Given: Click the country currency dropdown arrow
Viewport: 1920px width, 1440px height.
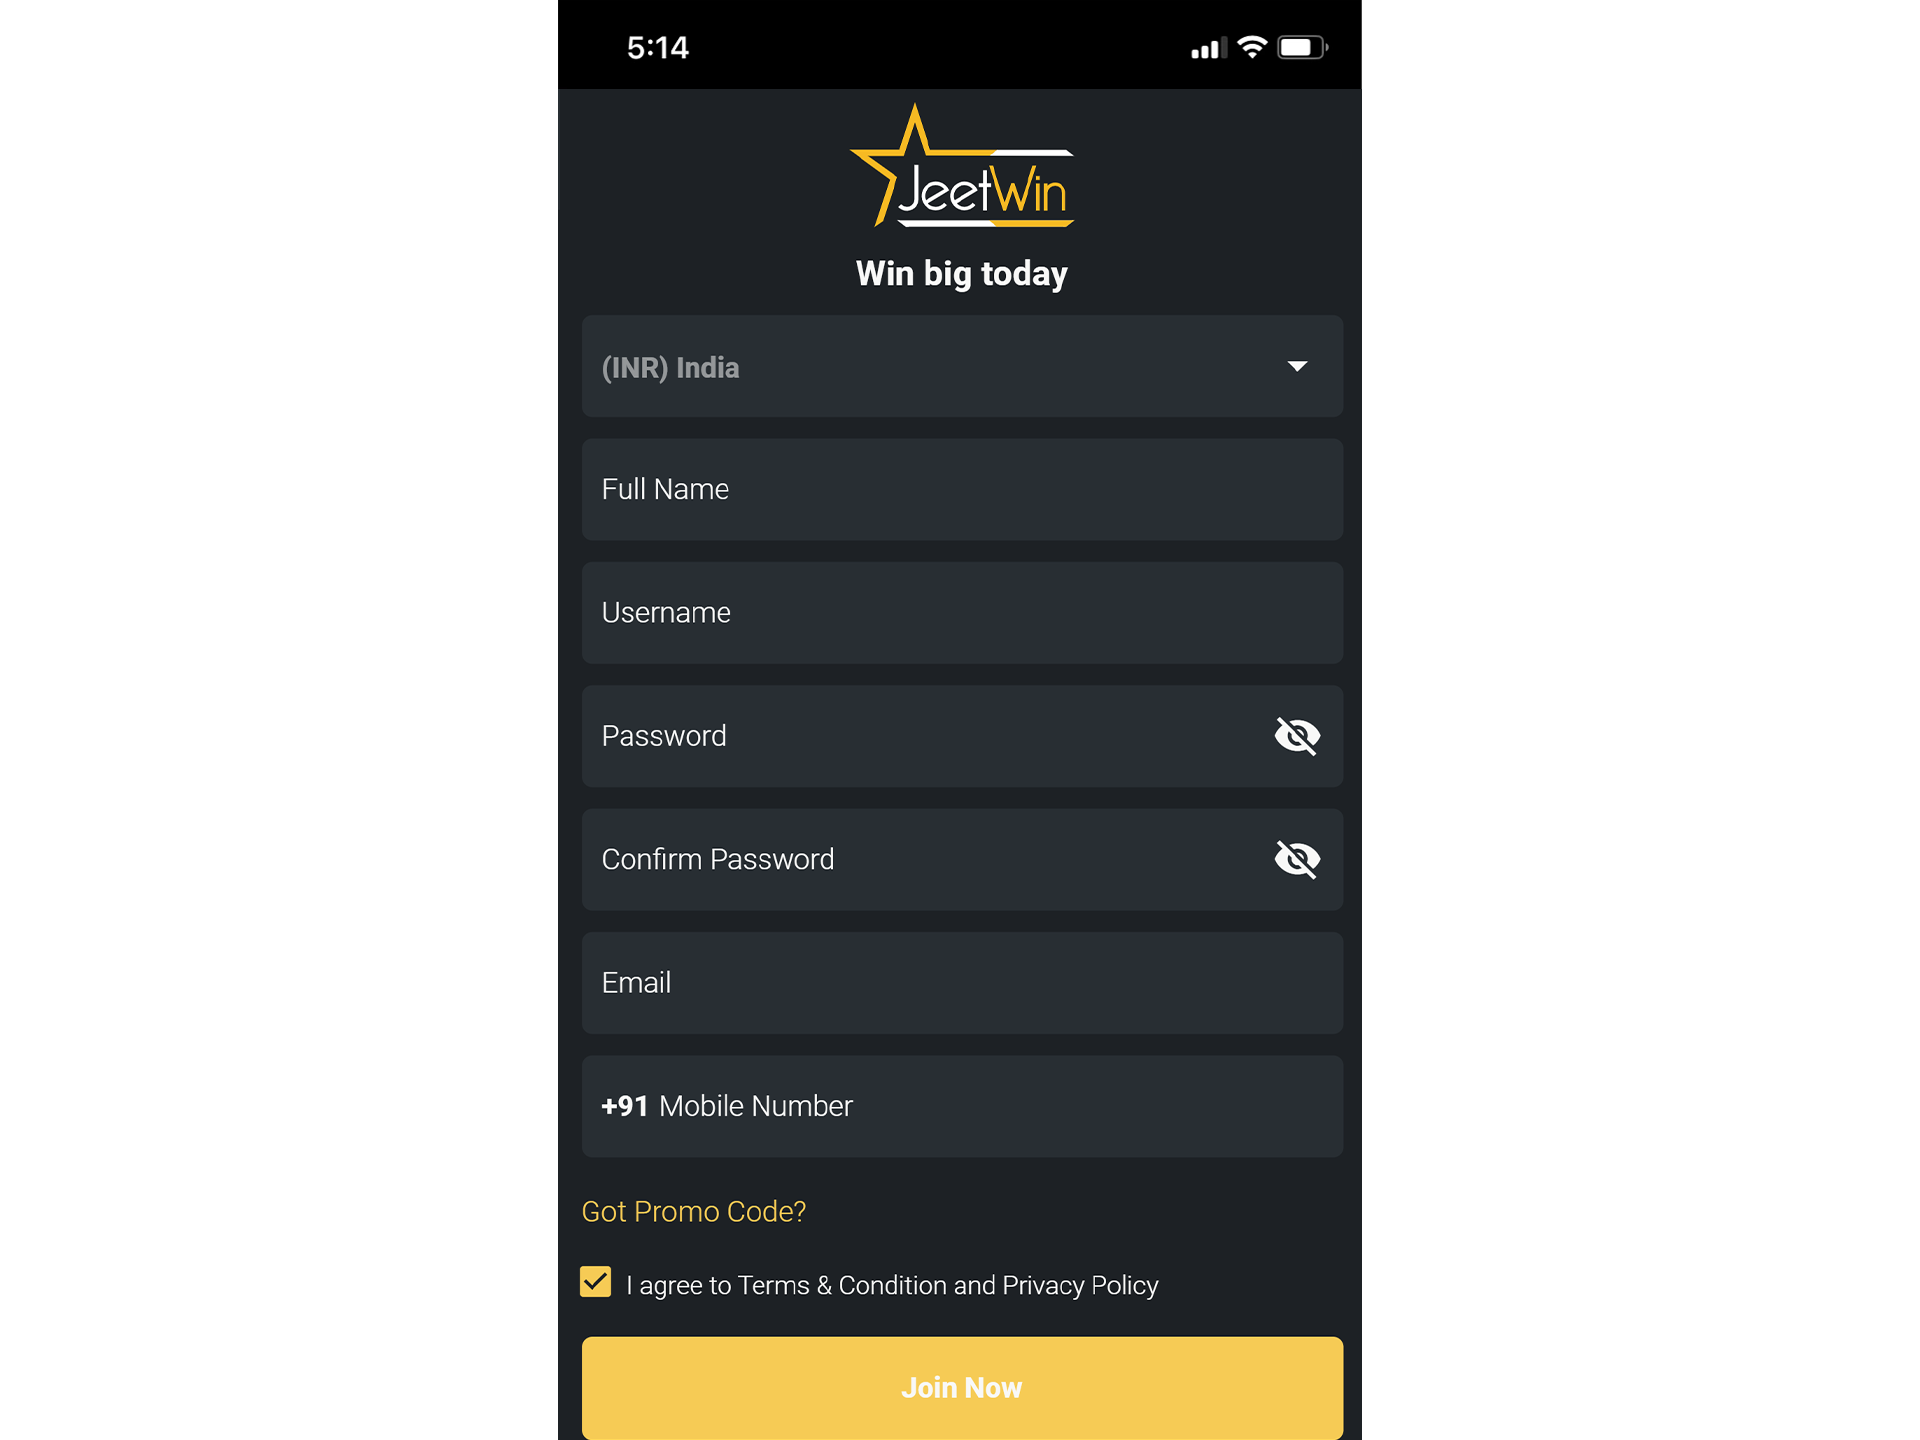Looking at the screenshot, I should 1296,366.
